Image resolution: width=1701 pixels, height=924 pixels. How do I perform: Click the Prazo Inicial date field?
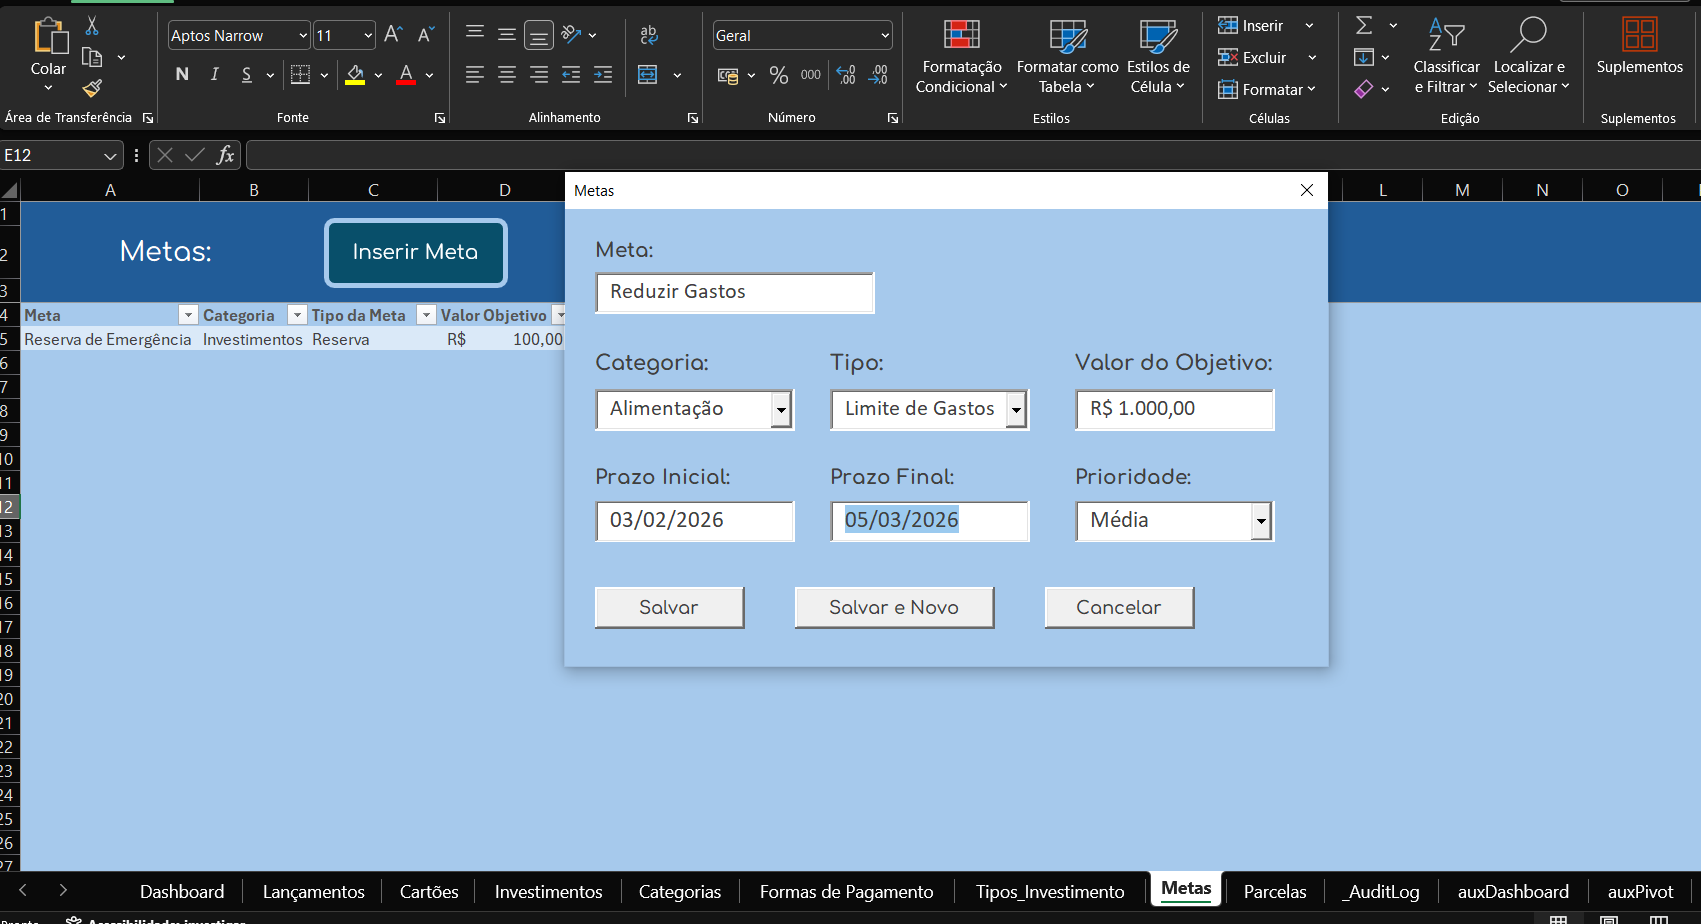click(695, 521)
